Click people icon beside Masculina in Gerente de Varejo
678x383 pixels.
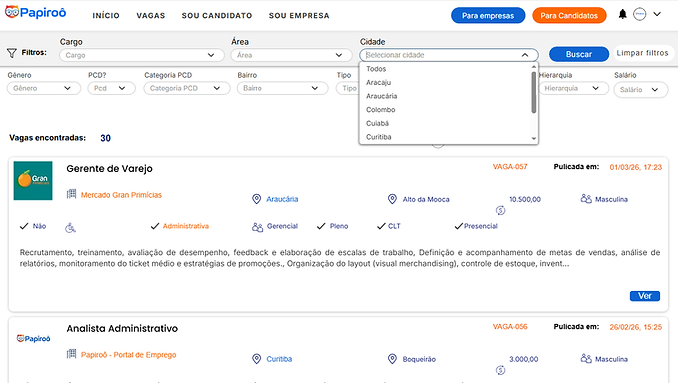coord(586,199)
